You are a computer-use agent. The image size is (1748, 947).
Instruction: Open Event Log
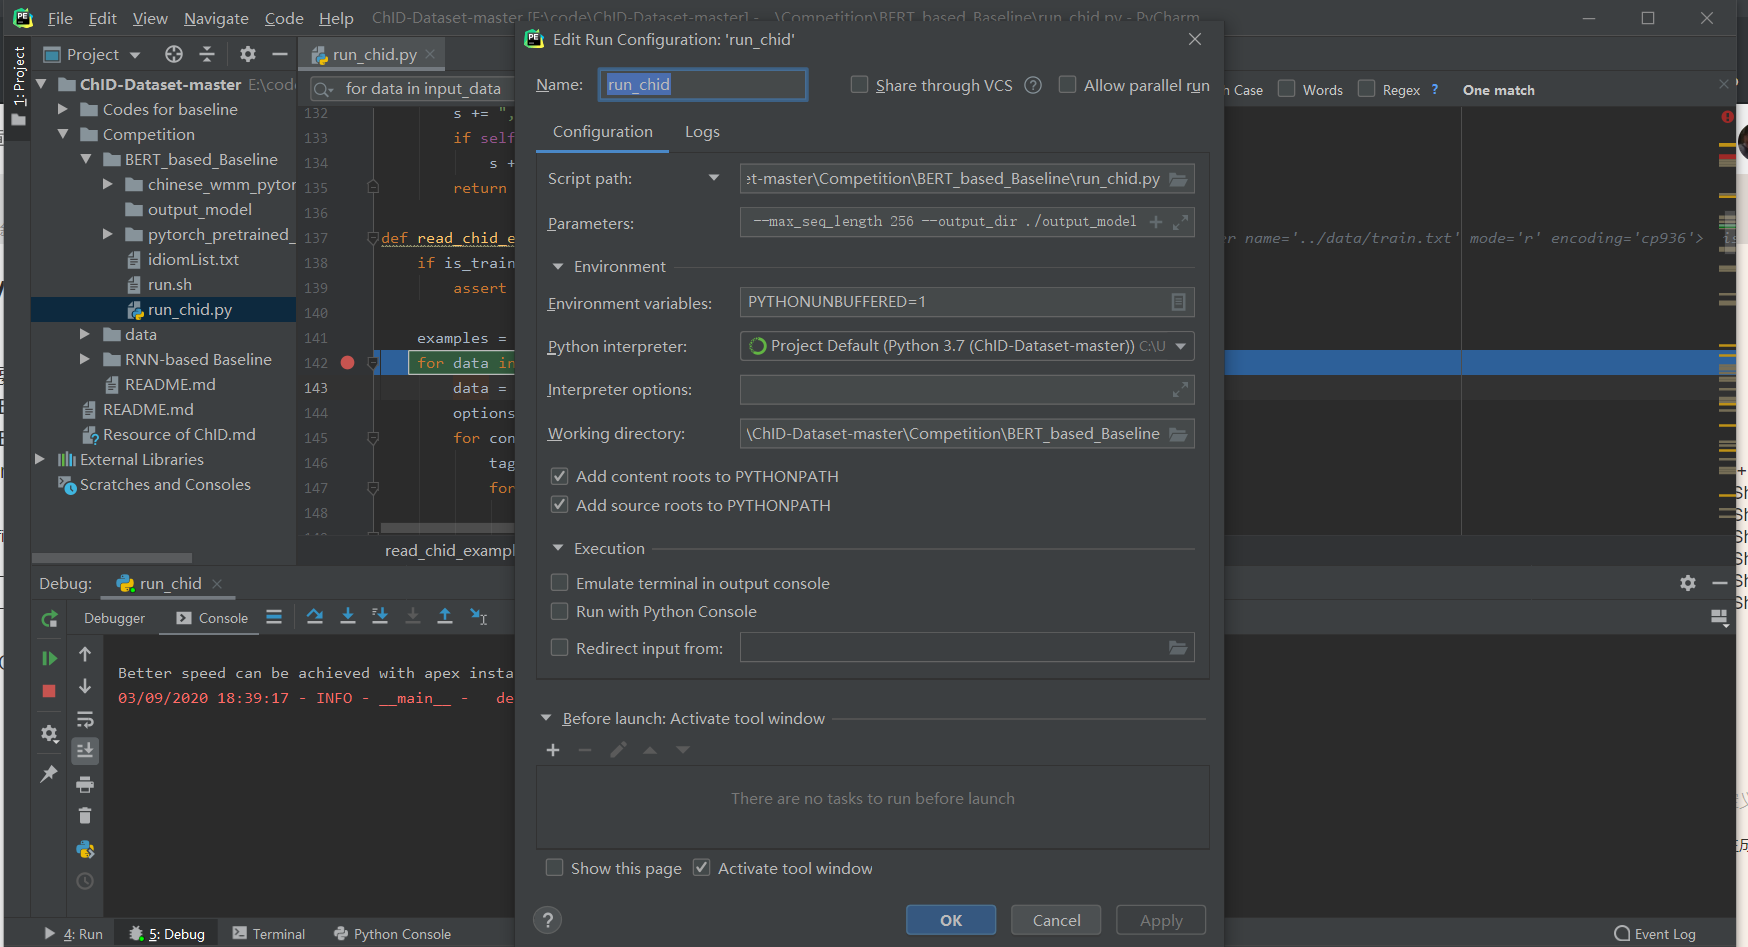click(1655, 933)
